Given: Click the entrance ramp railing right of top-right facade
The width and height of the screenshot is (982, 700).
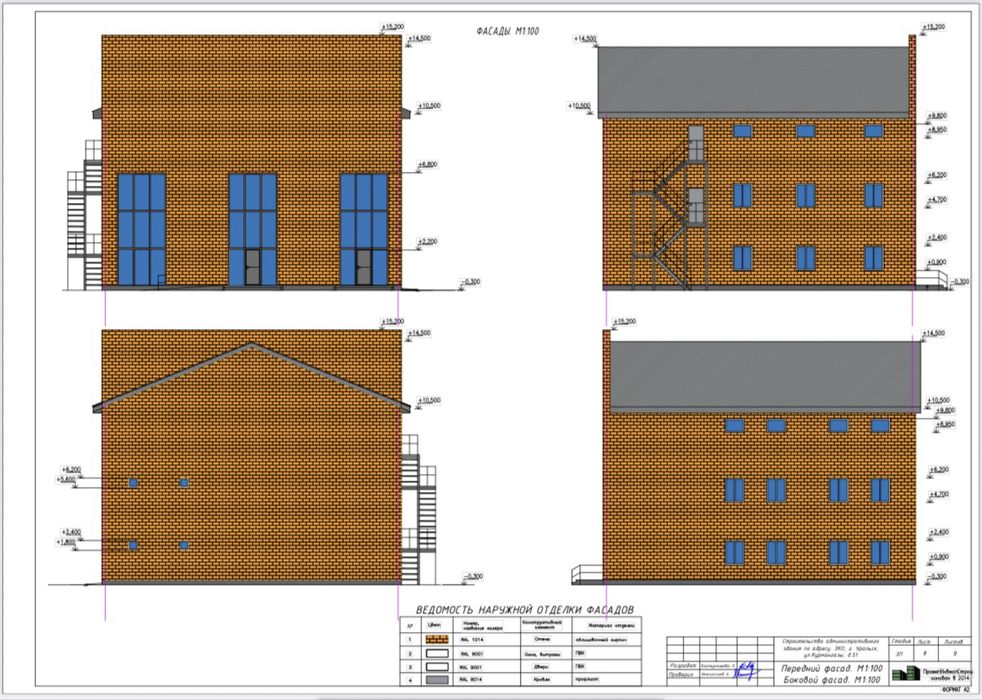Looking at the screenshot, I should point(931,277).
